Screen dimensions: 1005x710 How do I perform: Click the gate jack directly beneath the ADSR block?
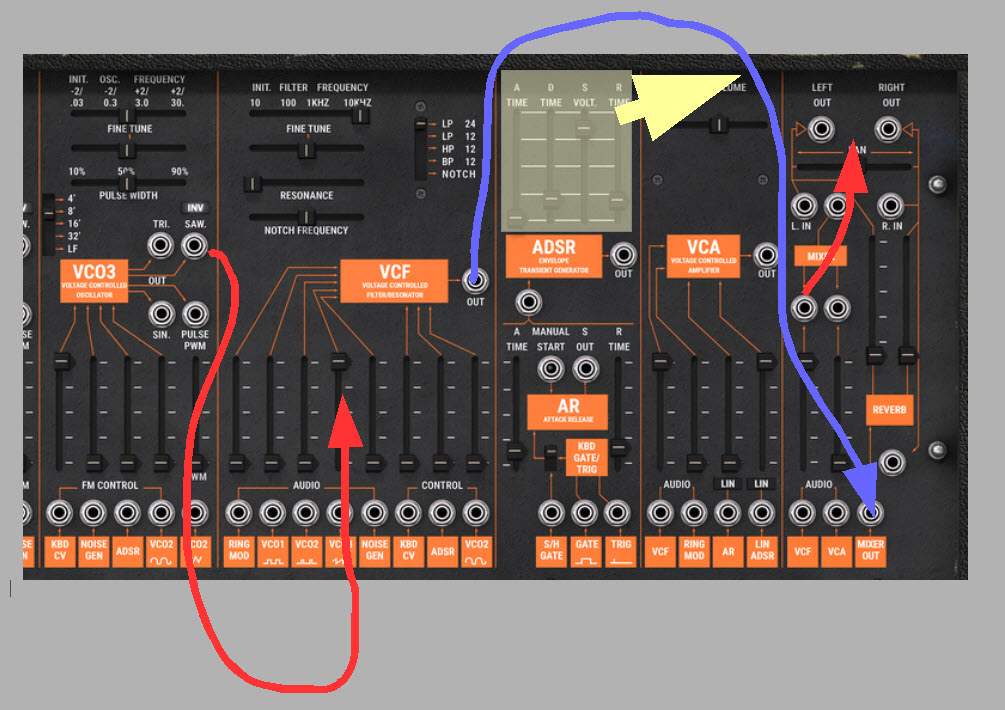528,302
